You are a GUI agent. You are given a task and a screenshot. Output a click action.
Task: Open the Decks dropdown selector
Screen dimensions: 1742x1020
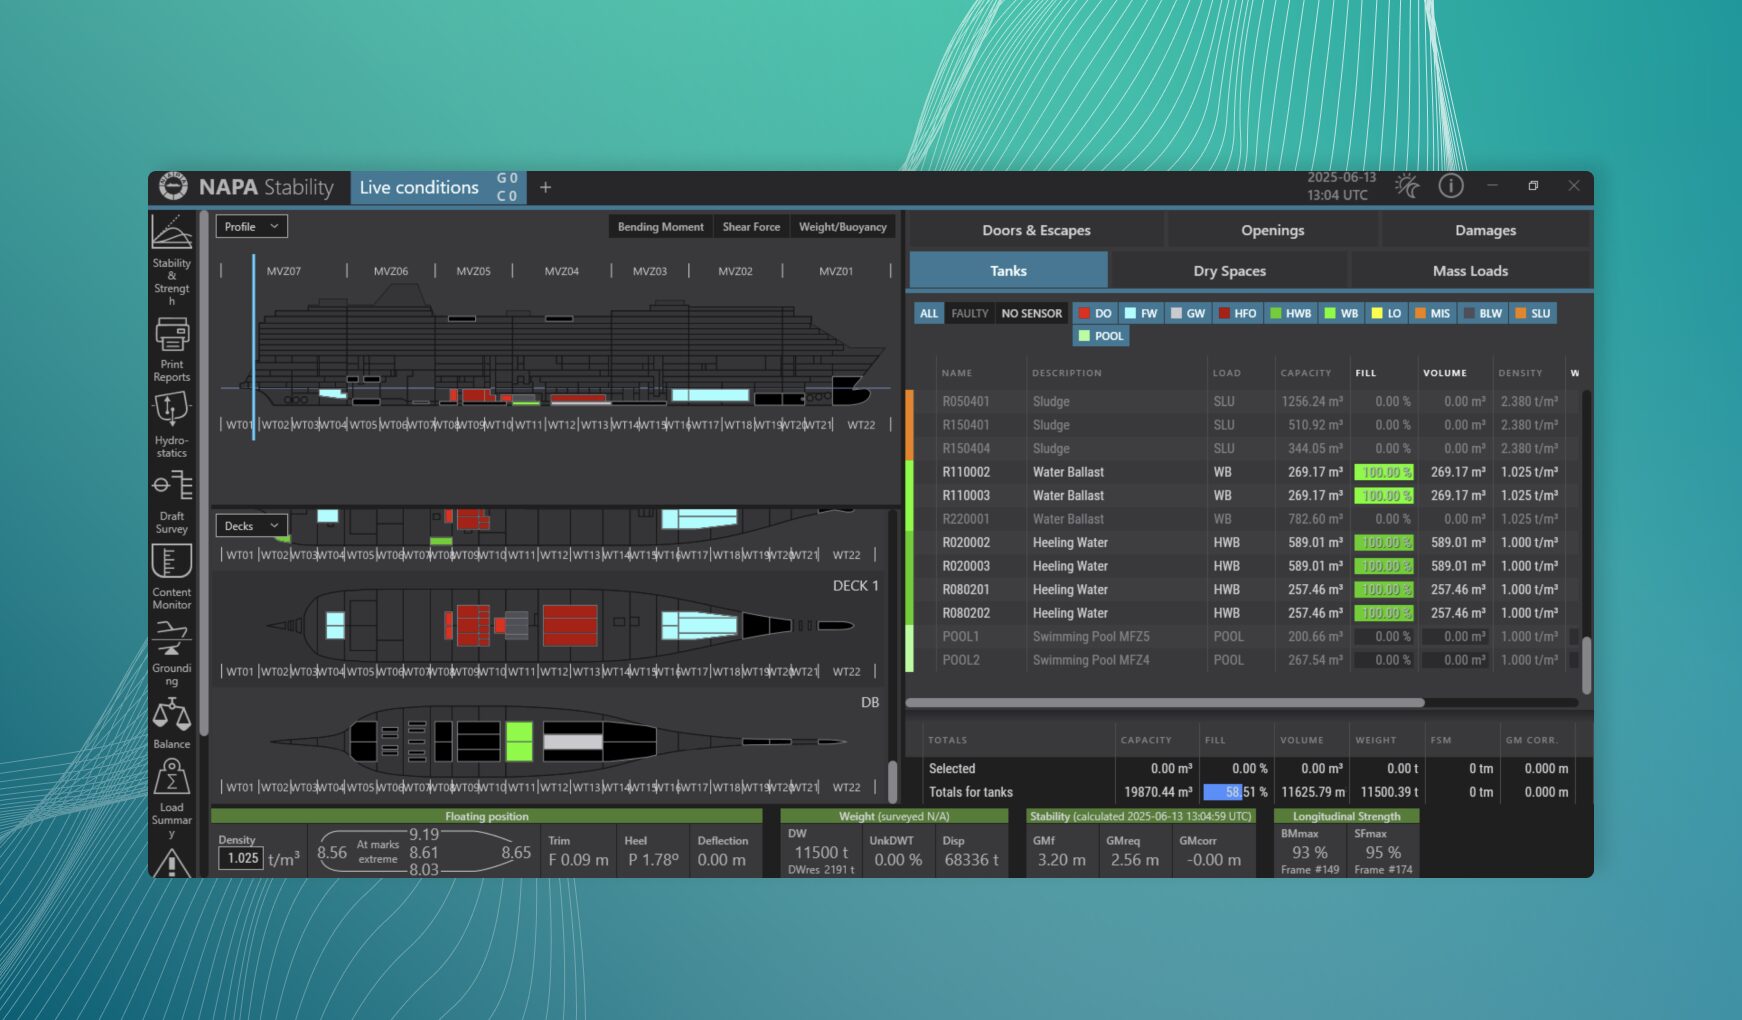(251, 526)
